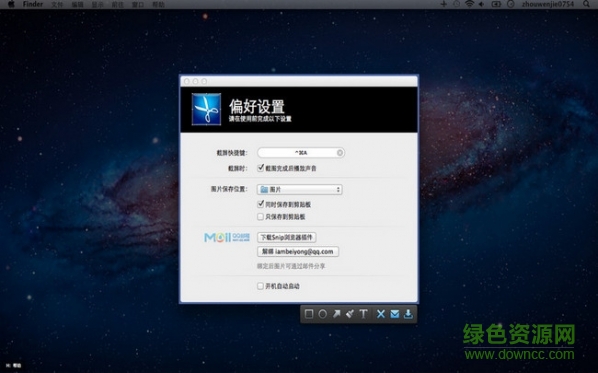Clear the shortcut with the round x icon
The height and width of the screenshot is (373, 598).
tap(339, 153)
